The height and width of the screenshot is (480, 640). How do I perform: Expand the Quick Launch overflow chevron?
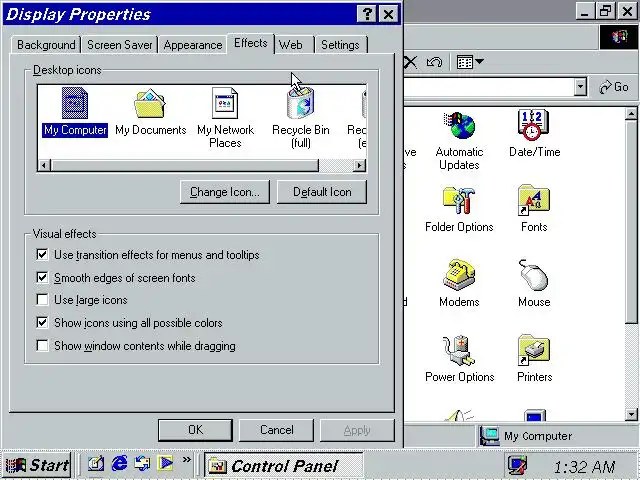[x=187, y=460]
